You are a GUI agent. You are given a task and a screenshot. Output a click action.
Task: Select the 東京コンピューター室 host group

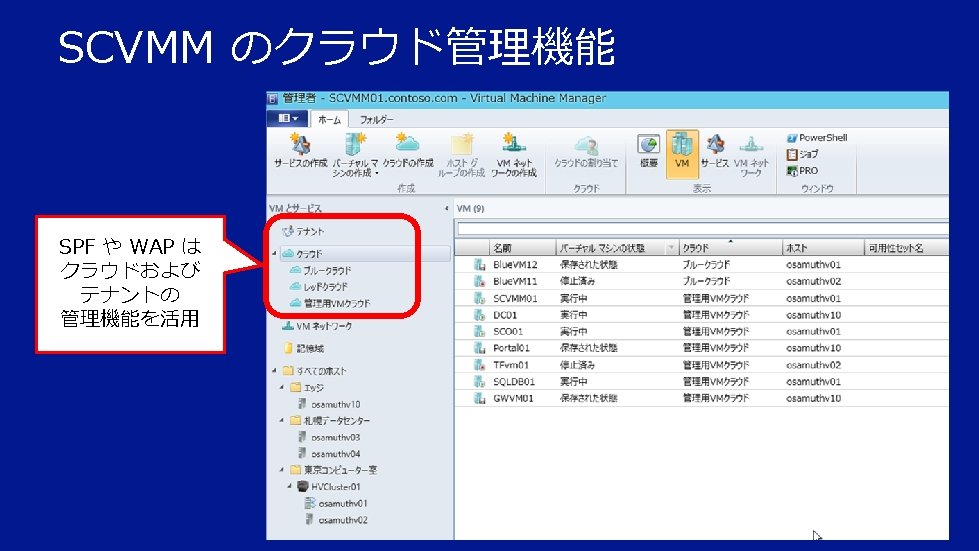334,470
